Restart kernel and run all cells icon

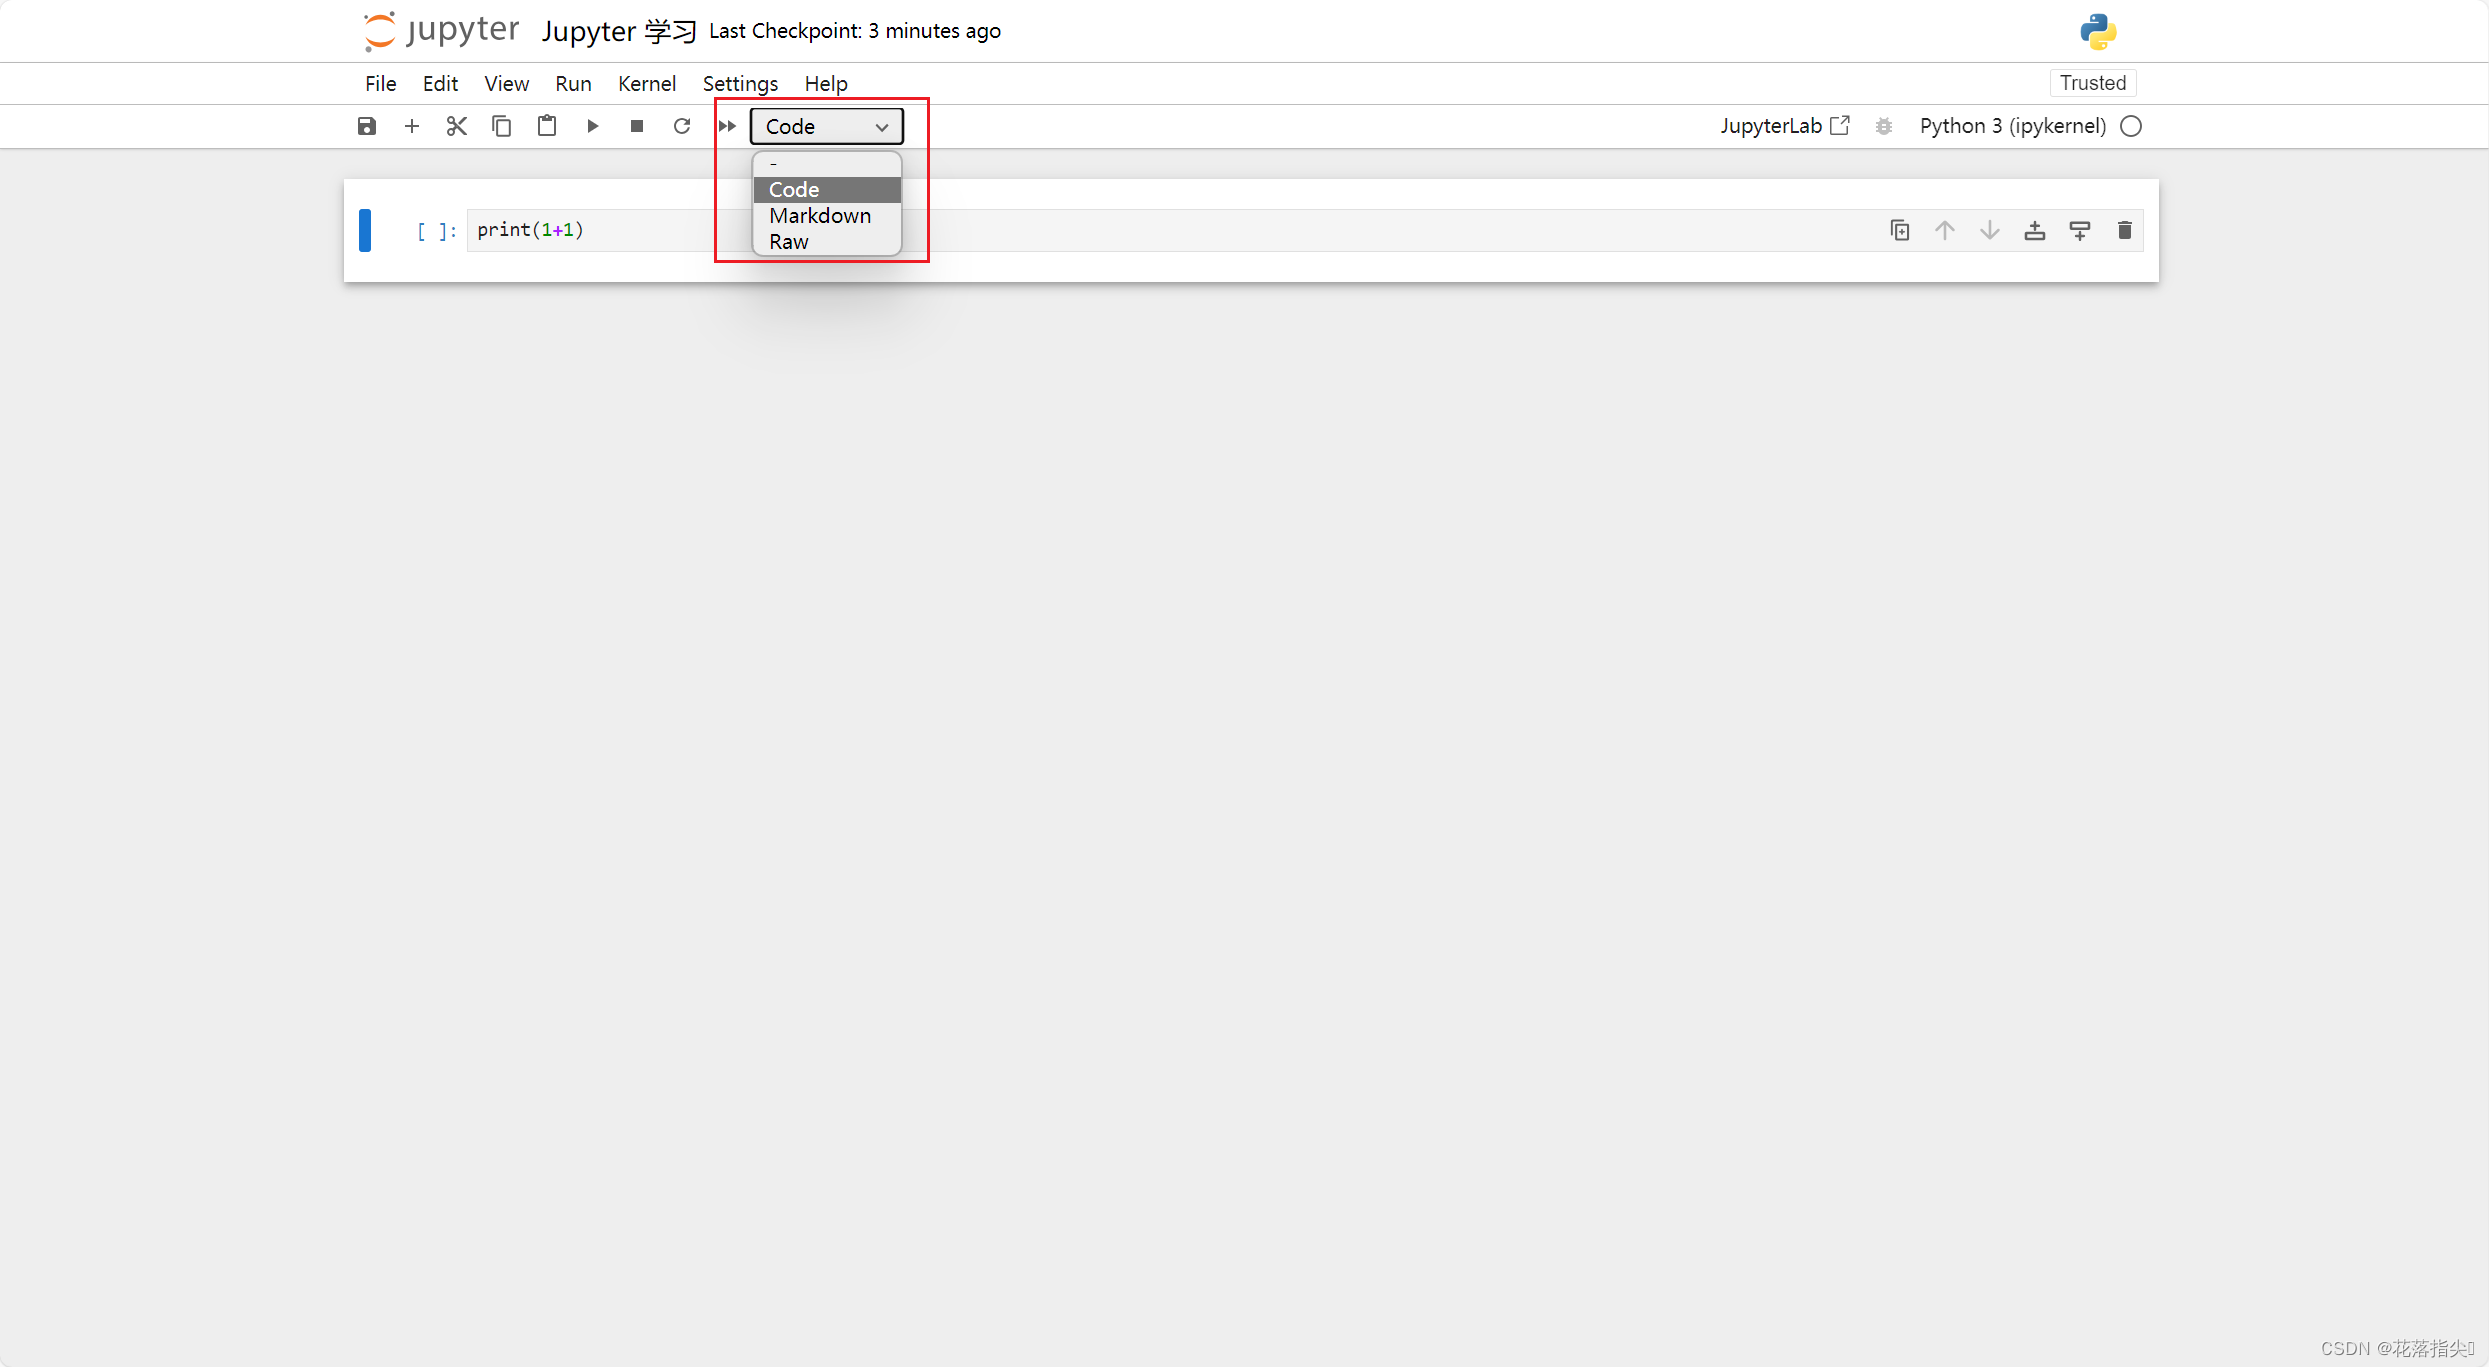[x=727, y=126]
